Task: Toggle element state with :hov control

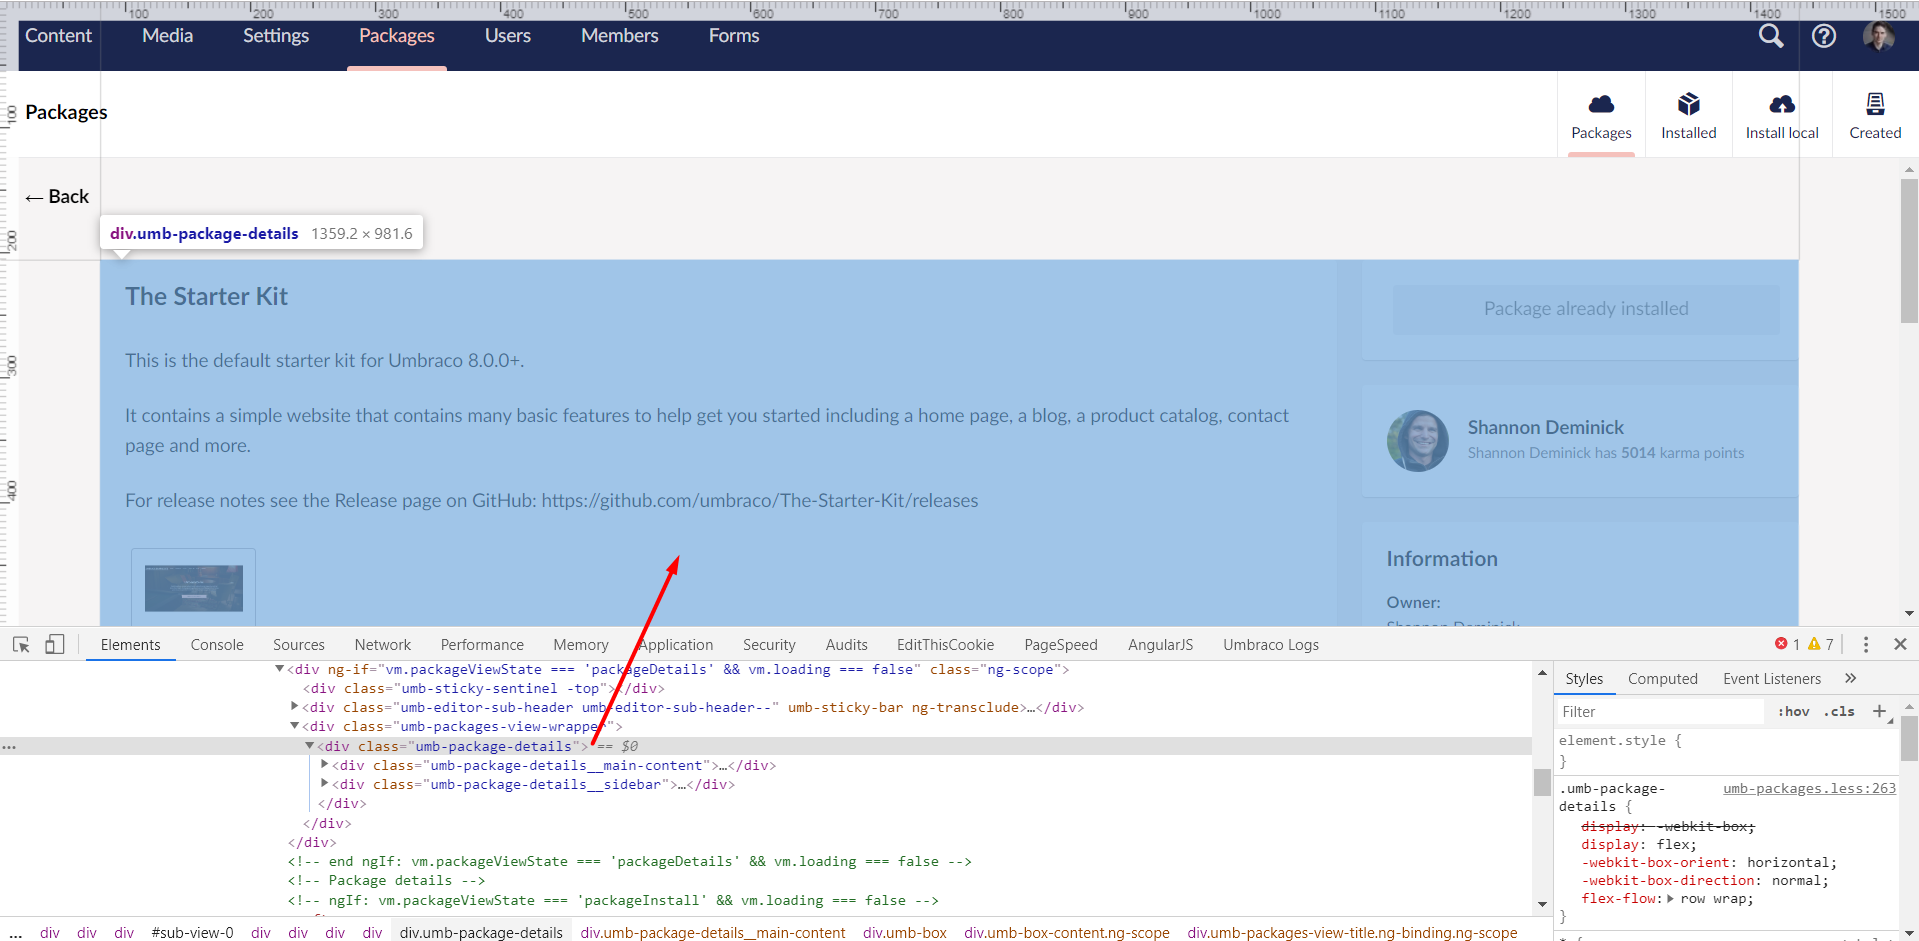Action: [x=1793, y=711]
